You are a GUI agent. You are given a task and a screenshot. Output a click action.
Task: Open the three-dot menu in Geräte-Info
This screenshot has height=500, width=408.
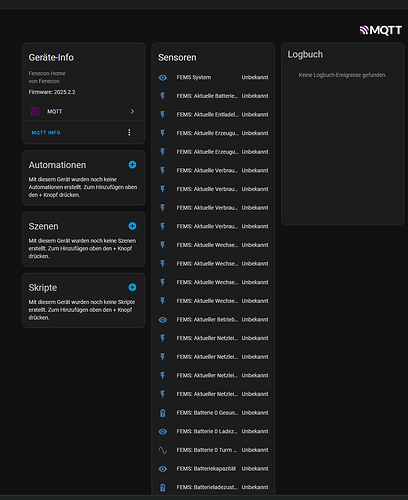pos(129,133)
